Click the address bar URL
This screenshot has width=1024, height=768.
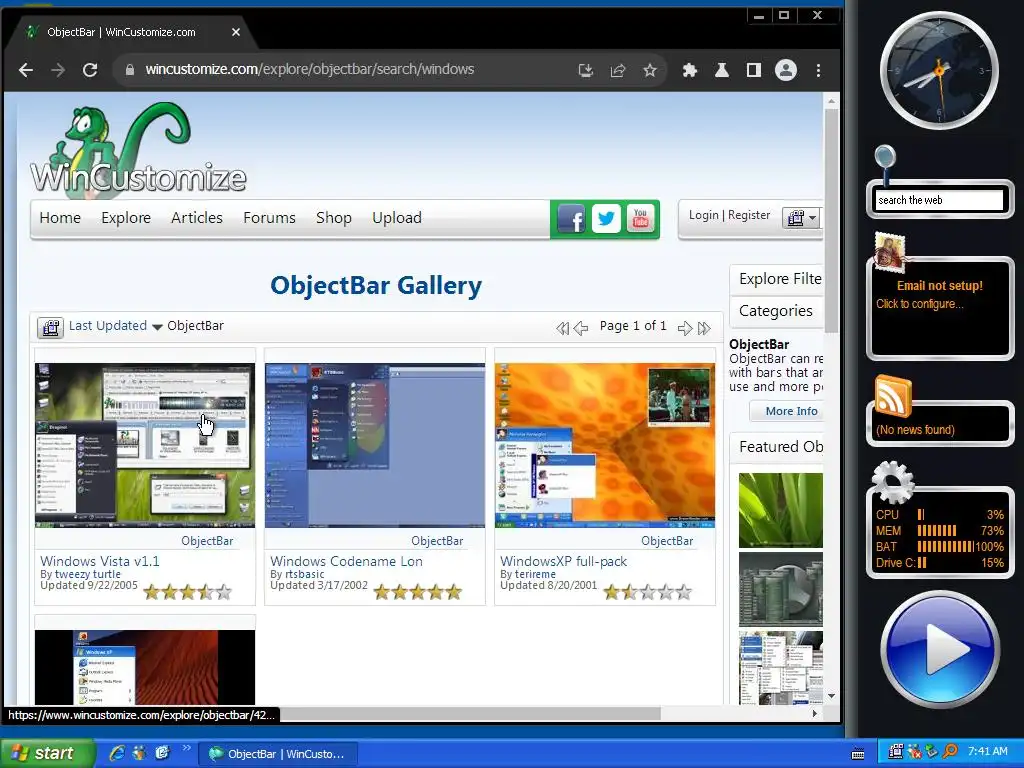(x=310, y=69)
